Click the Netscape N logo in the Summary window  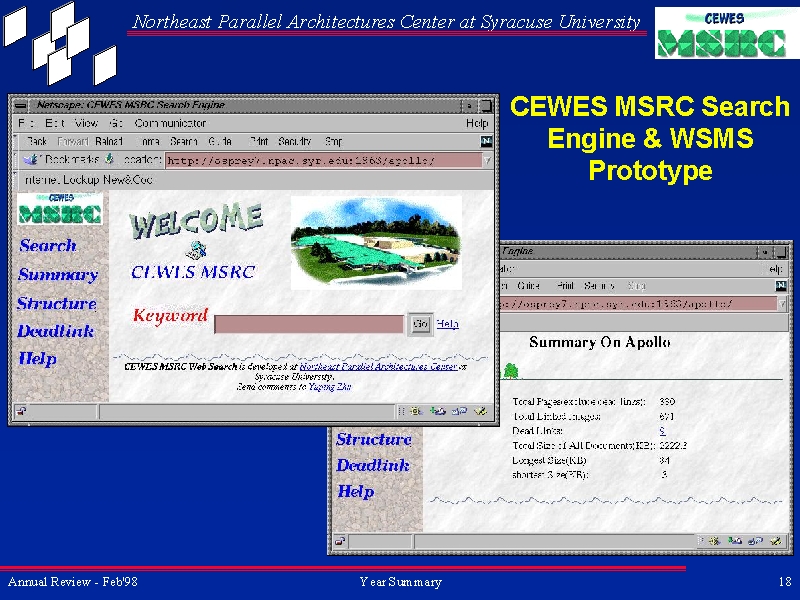pyautogui.click(x=781, y=286)
